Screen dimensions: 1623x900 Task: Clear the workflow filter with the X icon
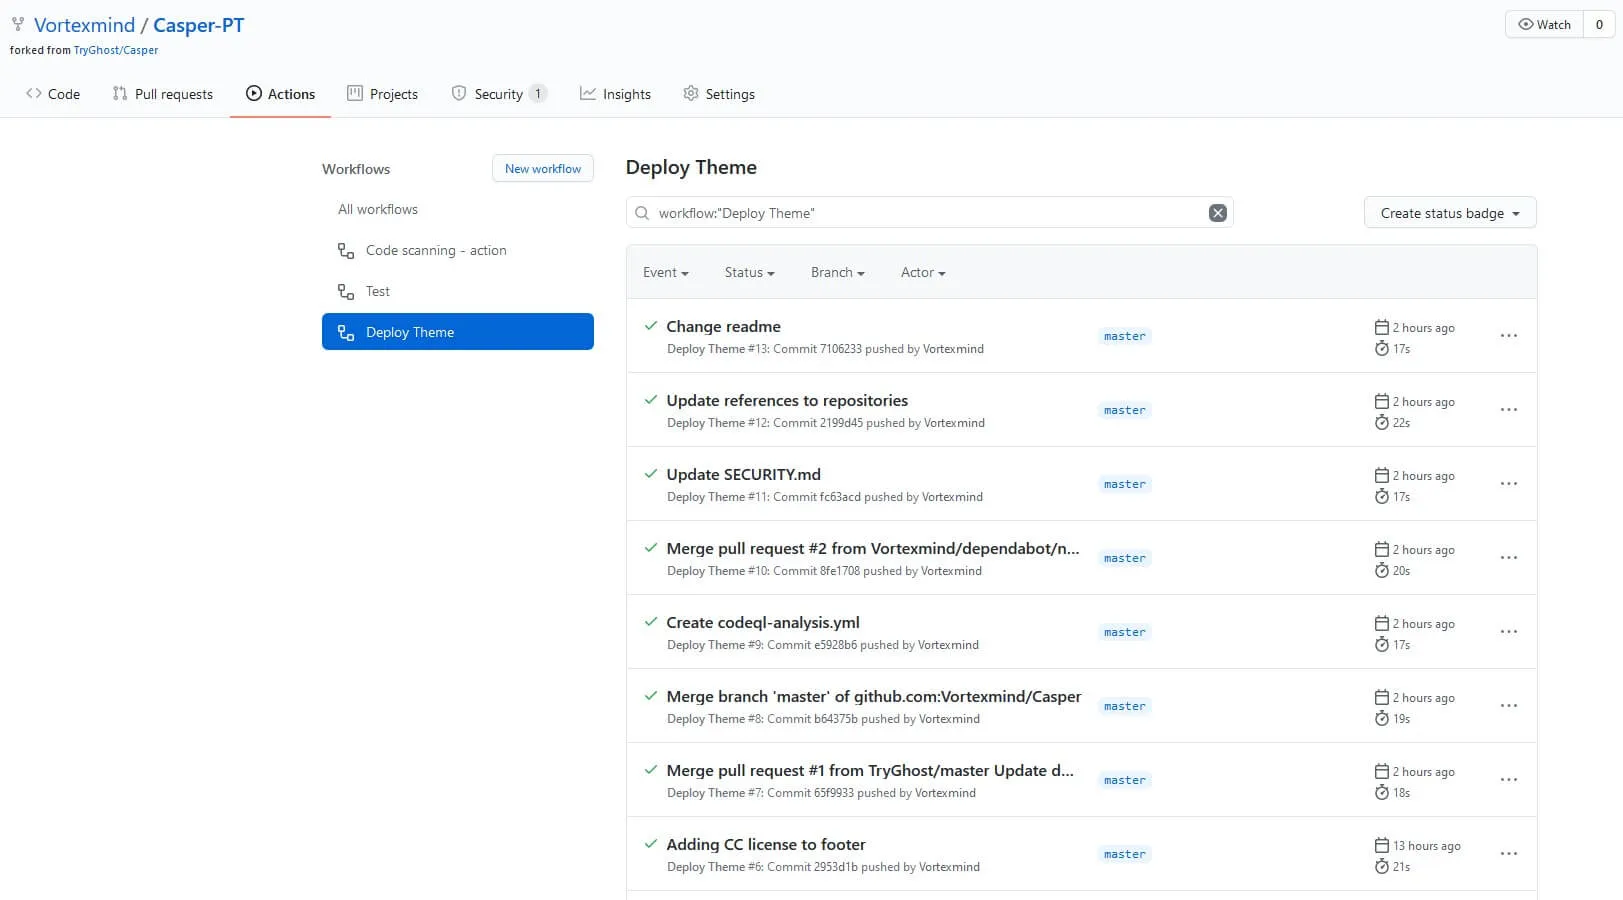pos(1217,213)
